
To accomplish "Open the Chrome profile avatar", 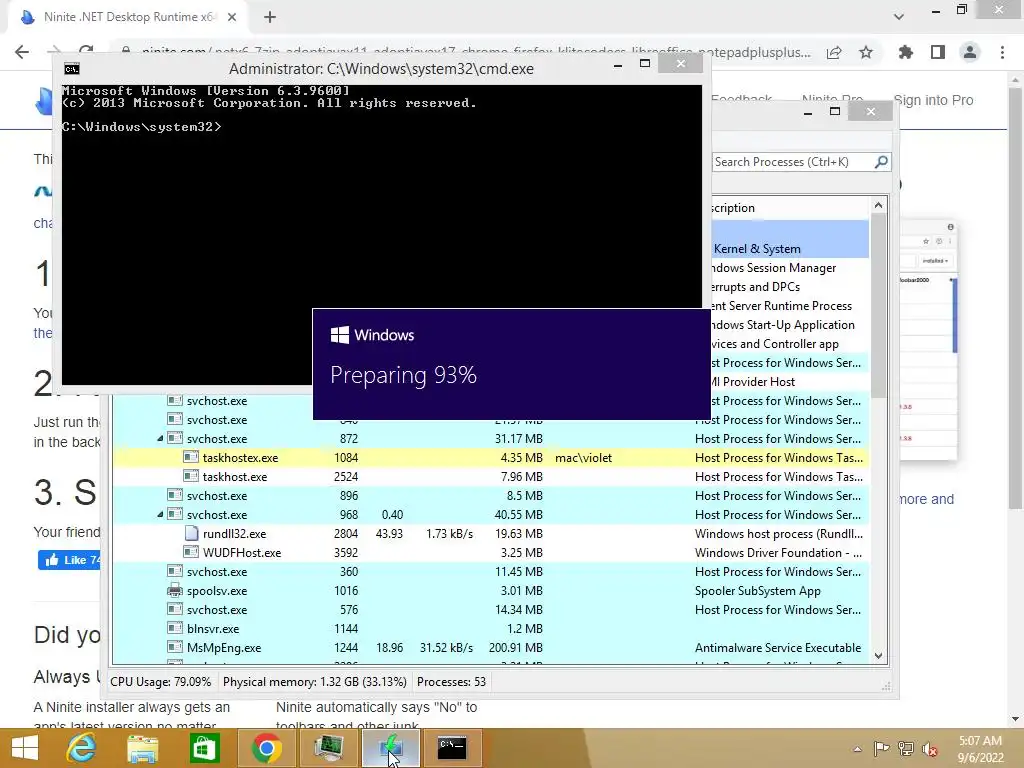I will tap(970, 52).
